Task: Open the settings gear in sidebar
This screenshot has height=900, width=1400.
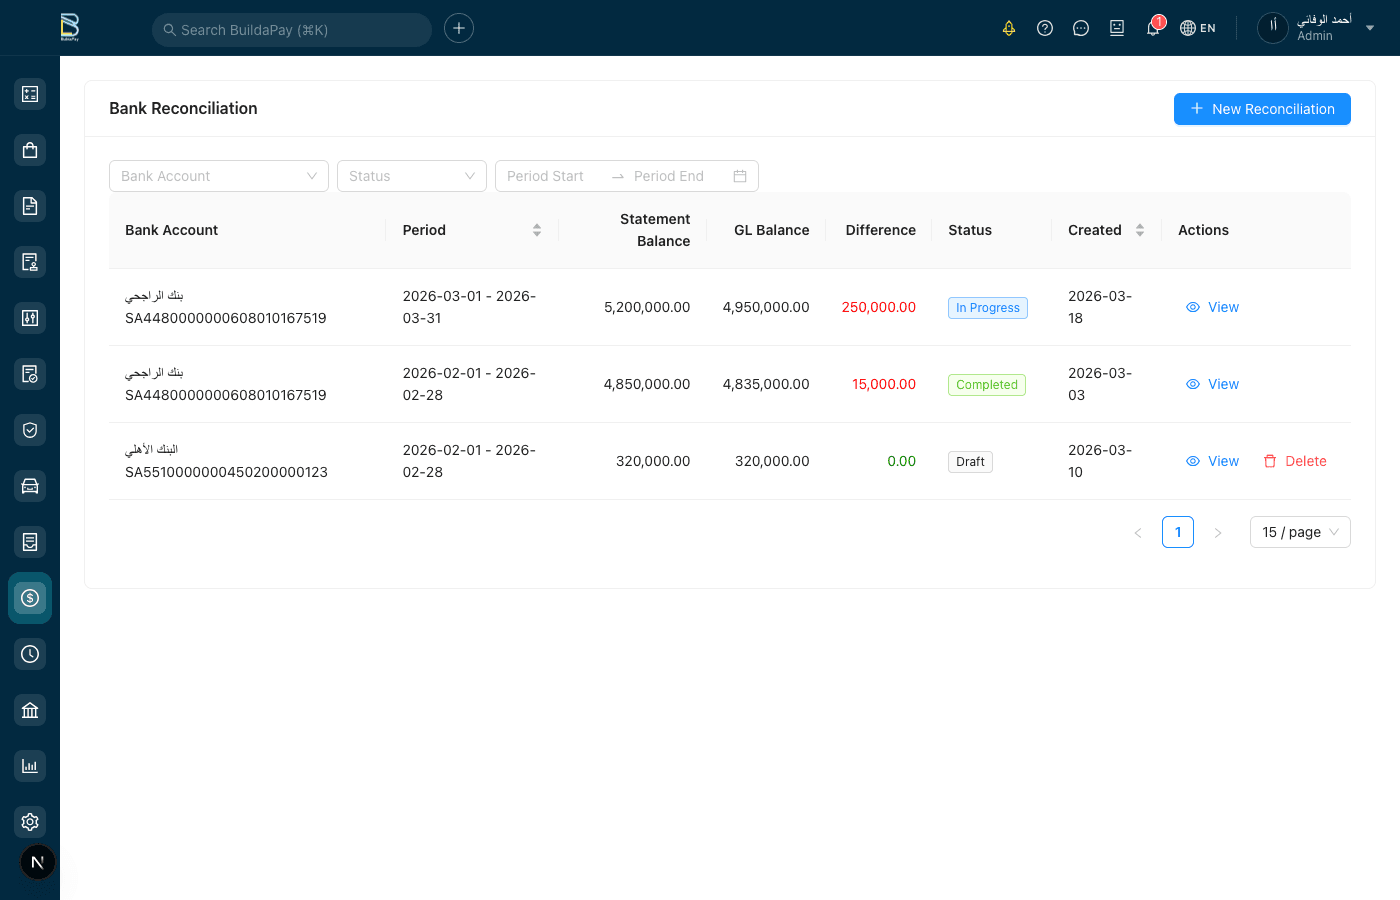Action: click(30, 822)
